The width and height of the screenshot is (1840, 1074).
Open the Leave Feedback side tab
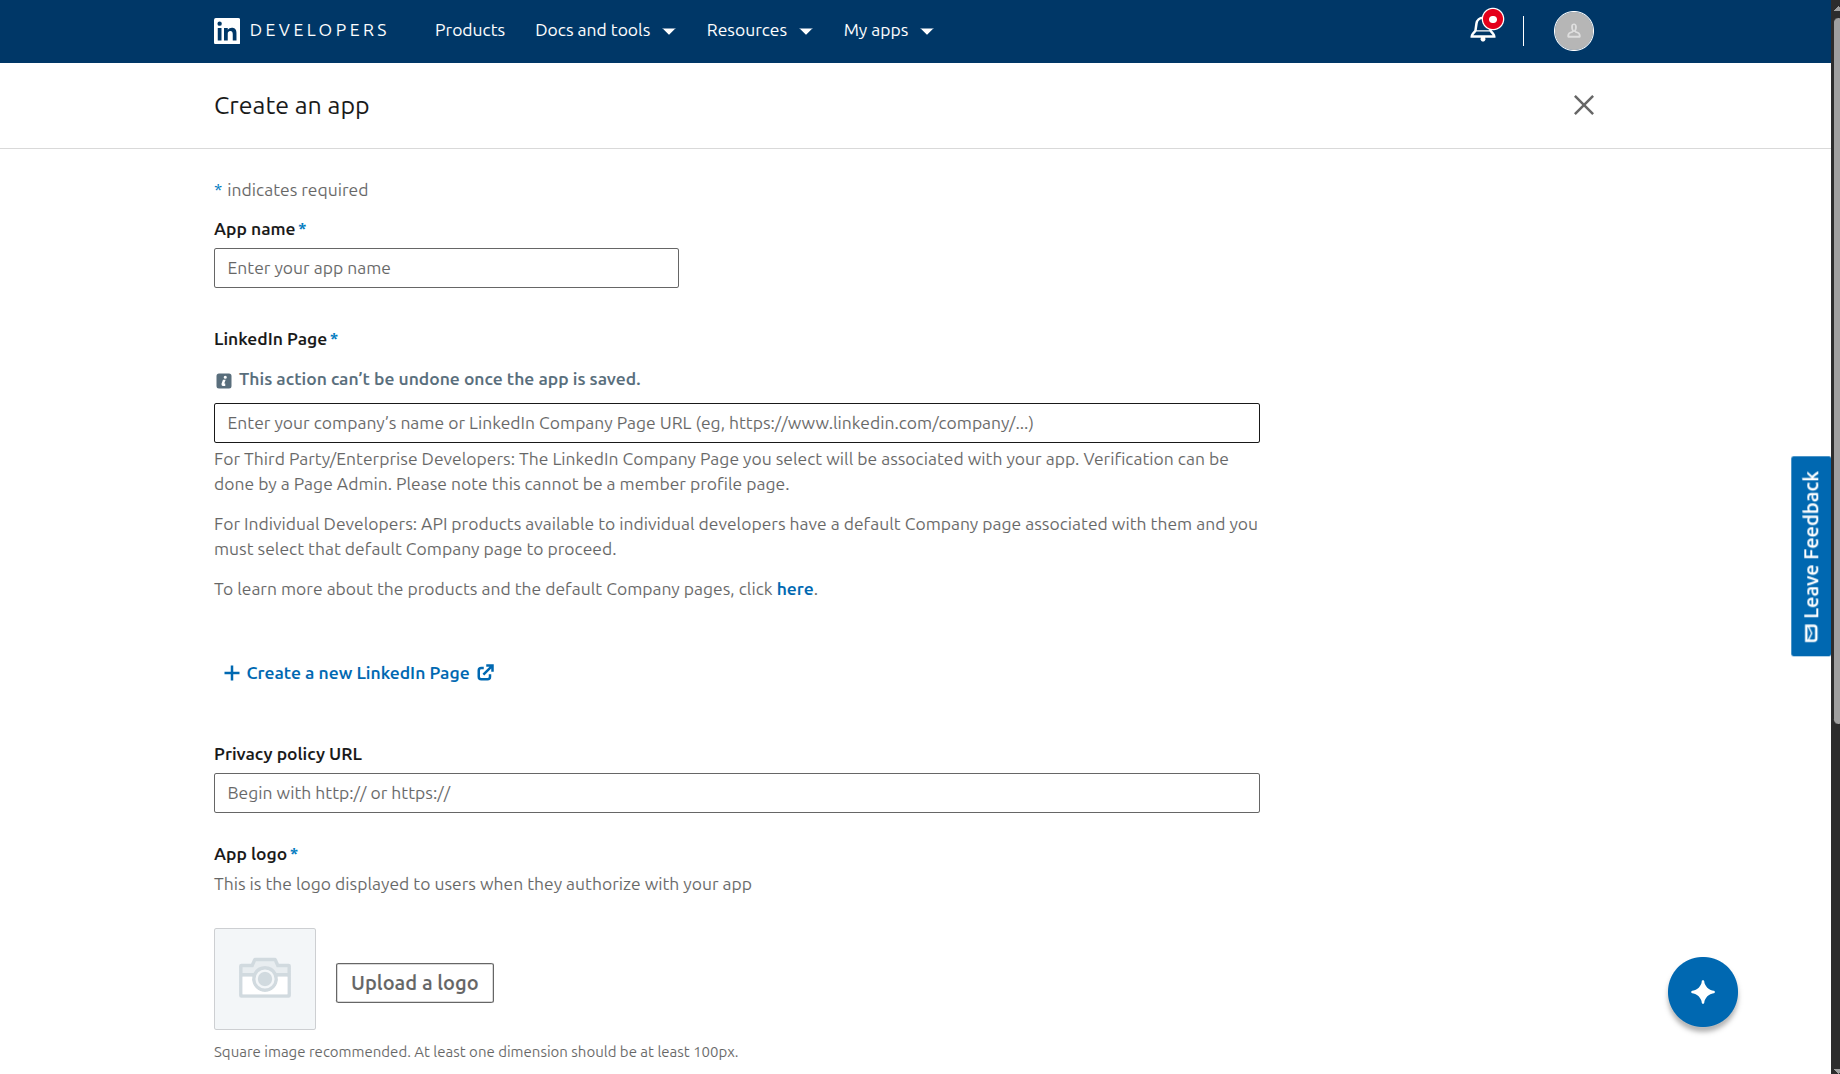(1810, 556)
